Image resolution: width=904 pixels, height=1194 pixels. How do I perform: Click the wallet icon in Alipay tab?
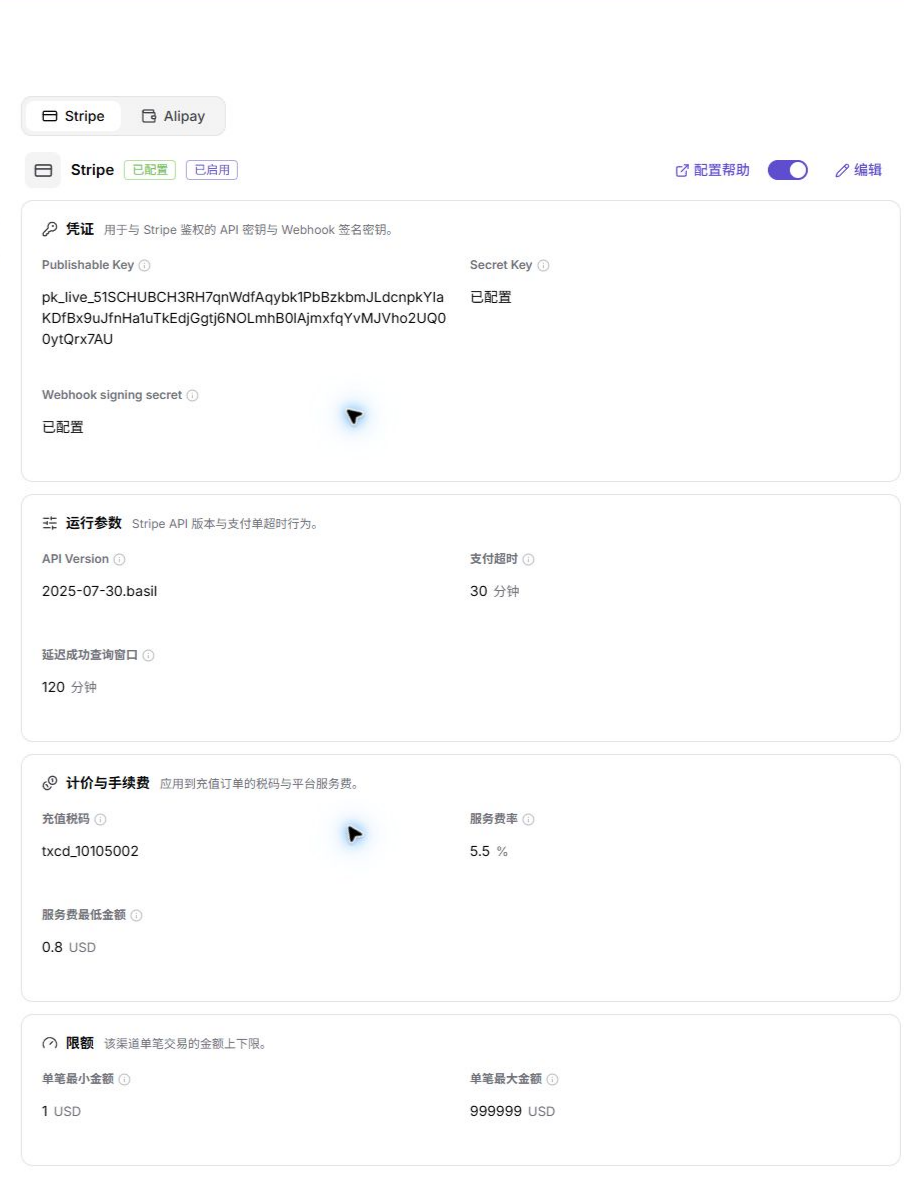149,117
